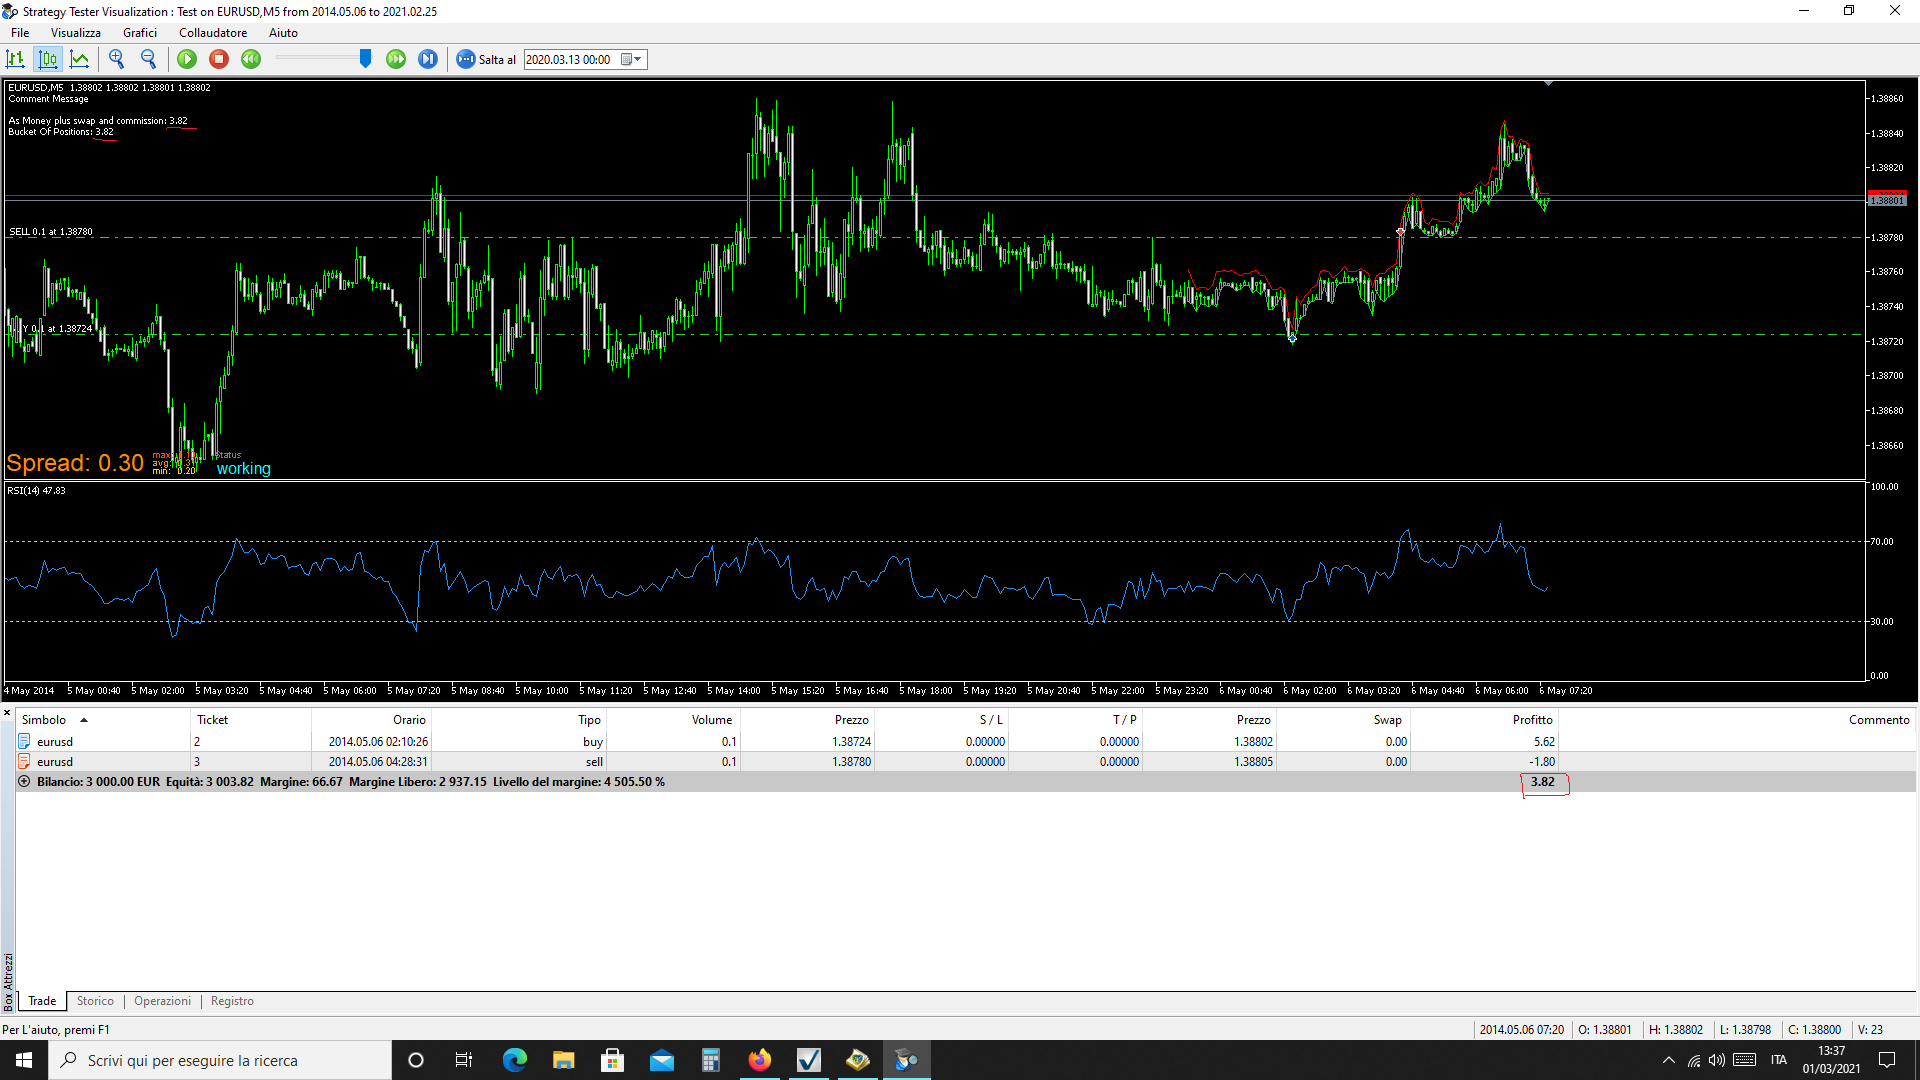Open the notification center
The image size is (1920, 1080).
click(x=1887, y=1060)
